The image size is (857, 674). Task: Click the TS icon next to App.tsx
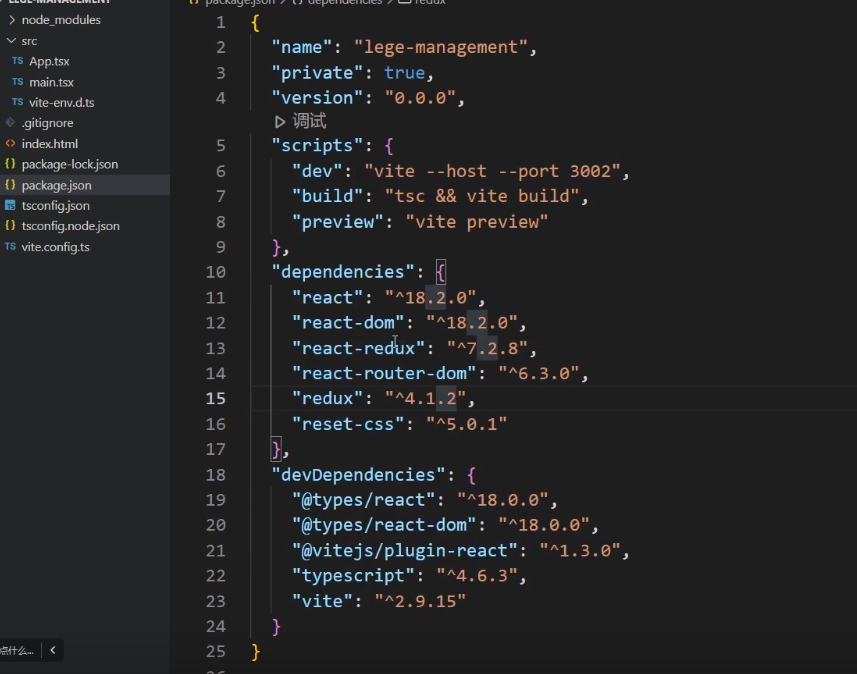(18, 61)
